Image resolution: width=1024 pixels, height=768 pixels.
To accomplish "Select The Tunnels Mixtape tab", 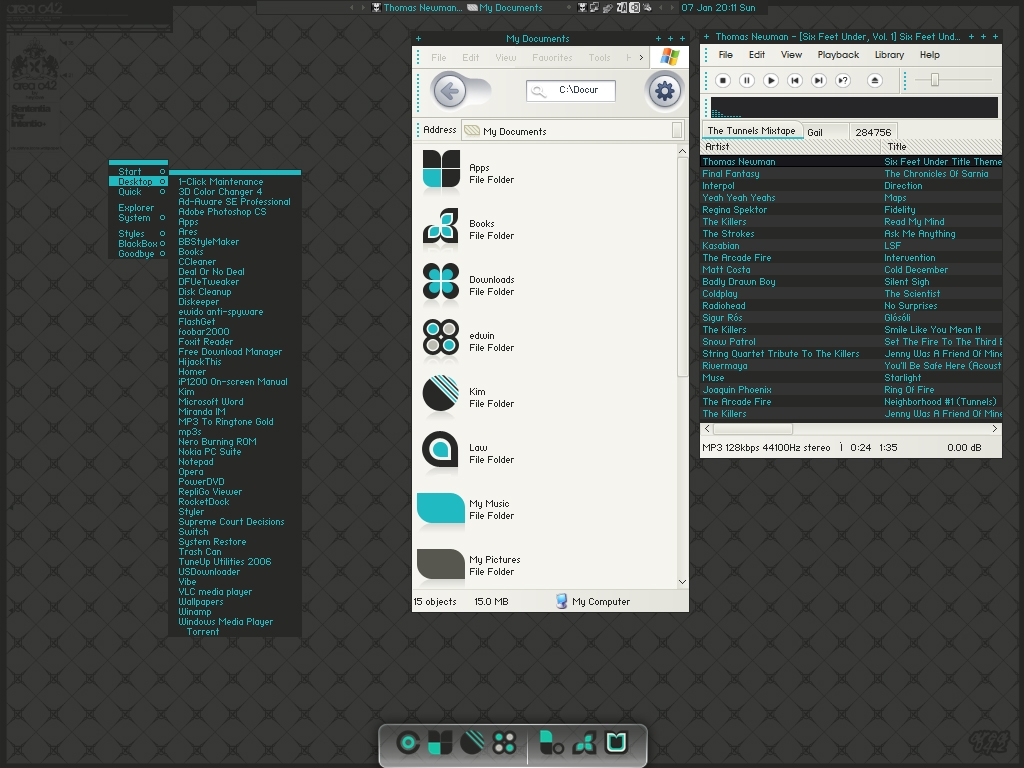I will pos(751,131).
